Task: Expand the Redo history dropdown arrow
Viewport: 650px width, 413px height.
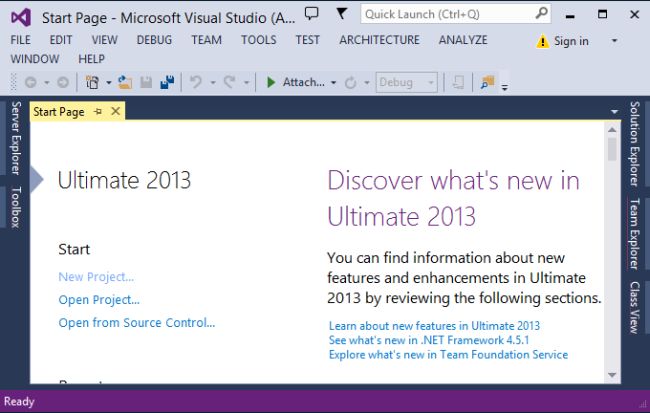Action: pyautogui.click(x=246, y=83)
